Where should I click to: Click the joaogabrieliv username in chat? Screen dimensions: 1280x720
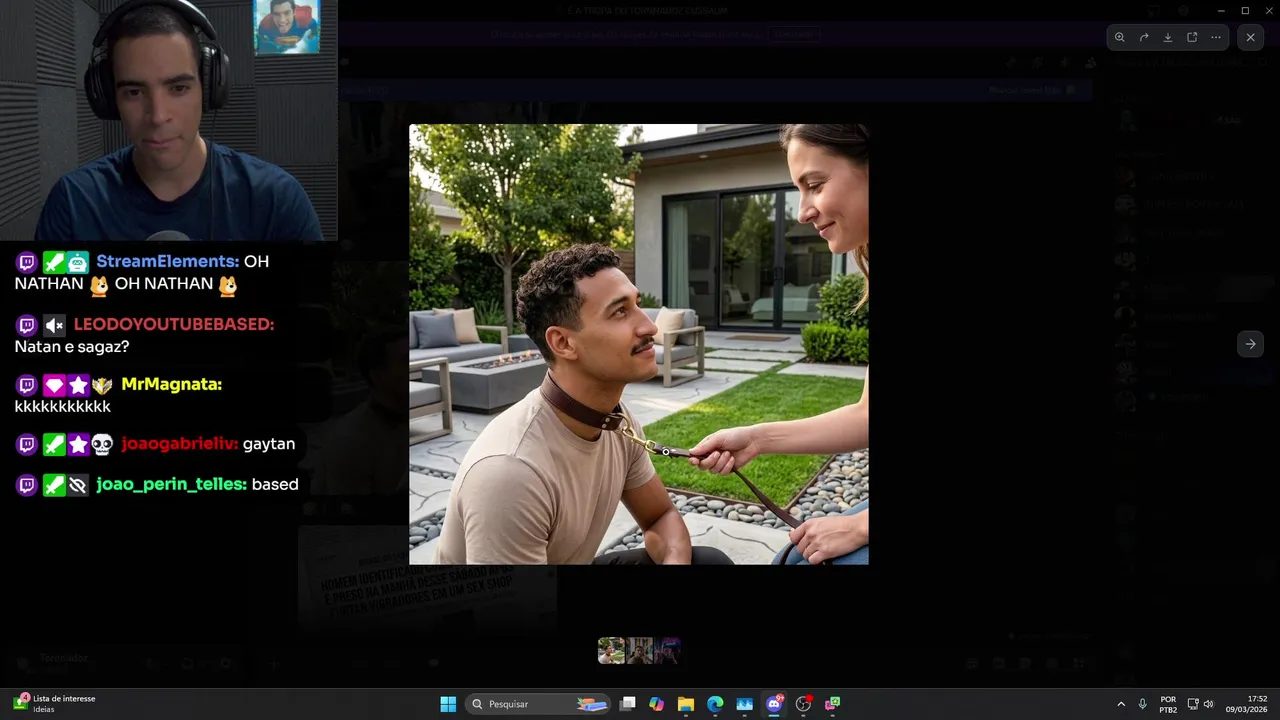179,444
